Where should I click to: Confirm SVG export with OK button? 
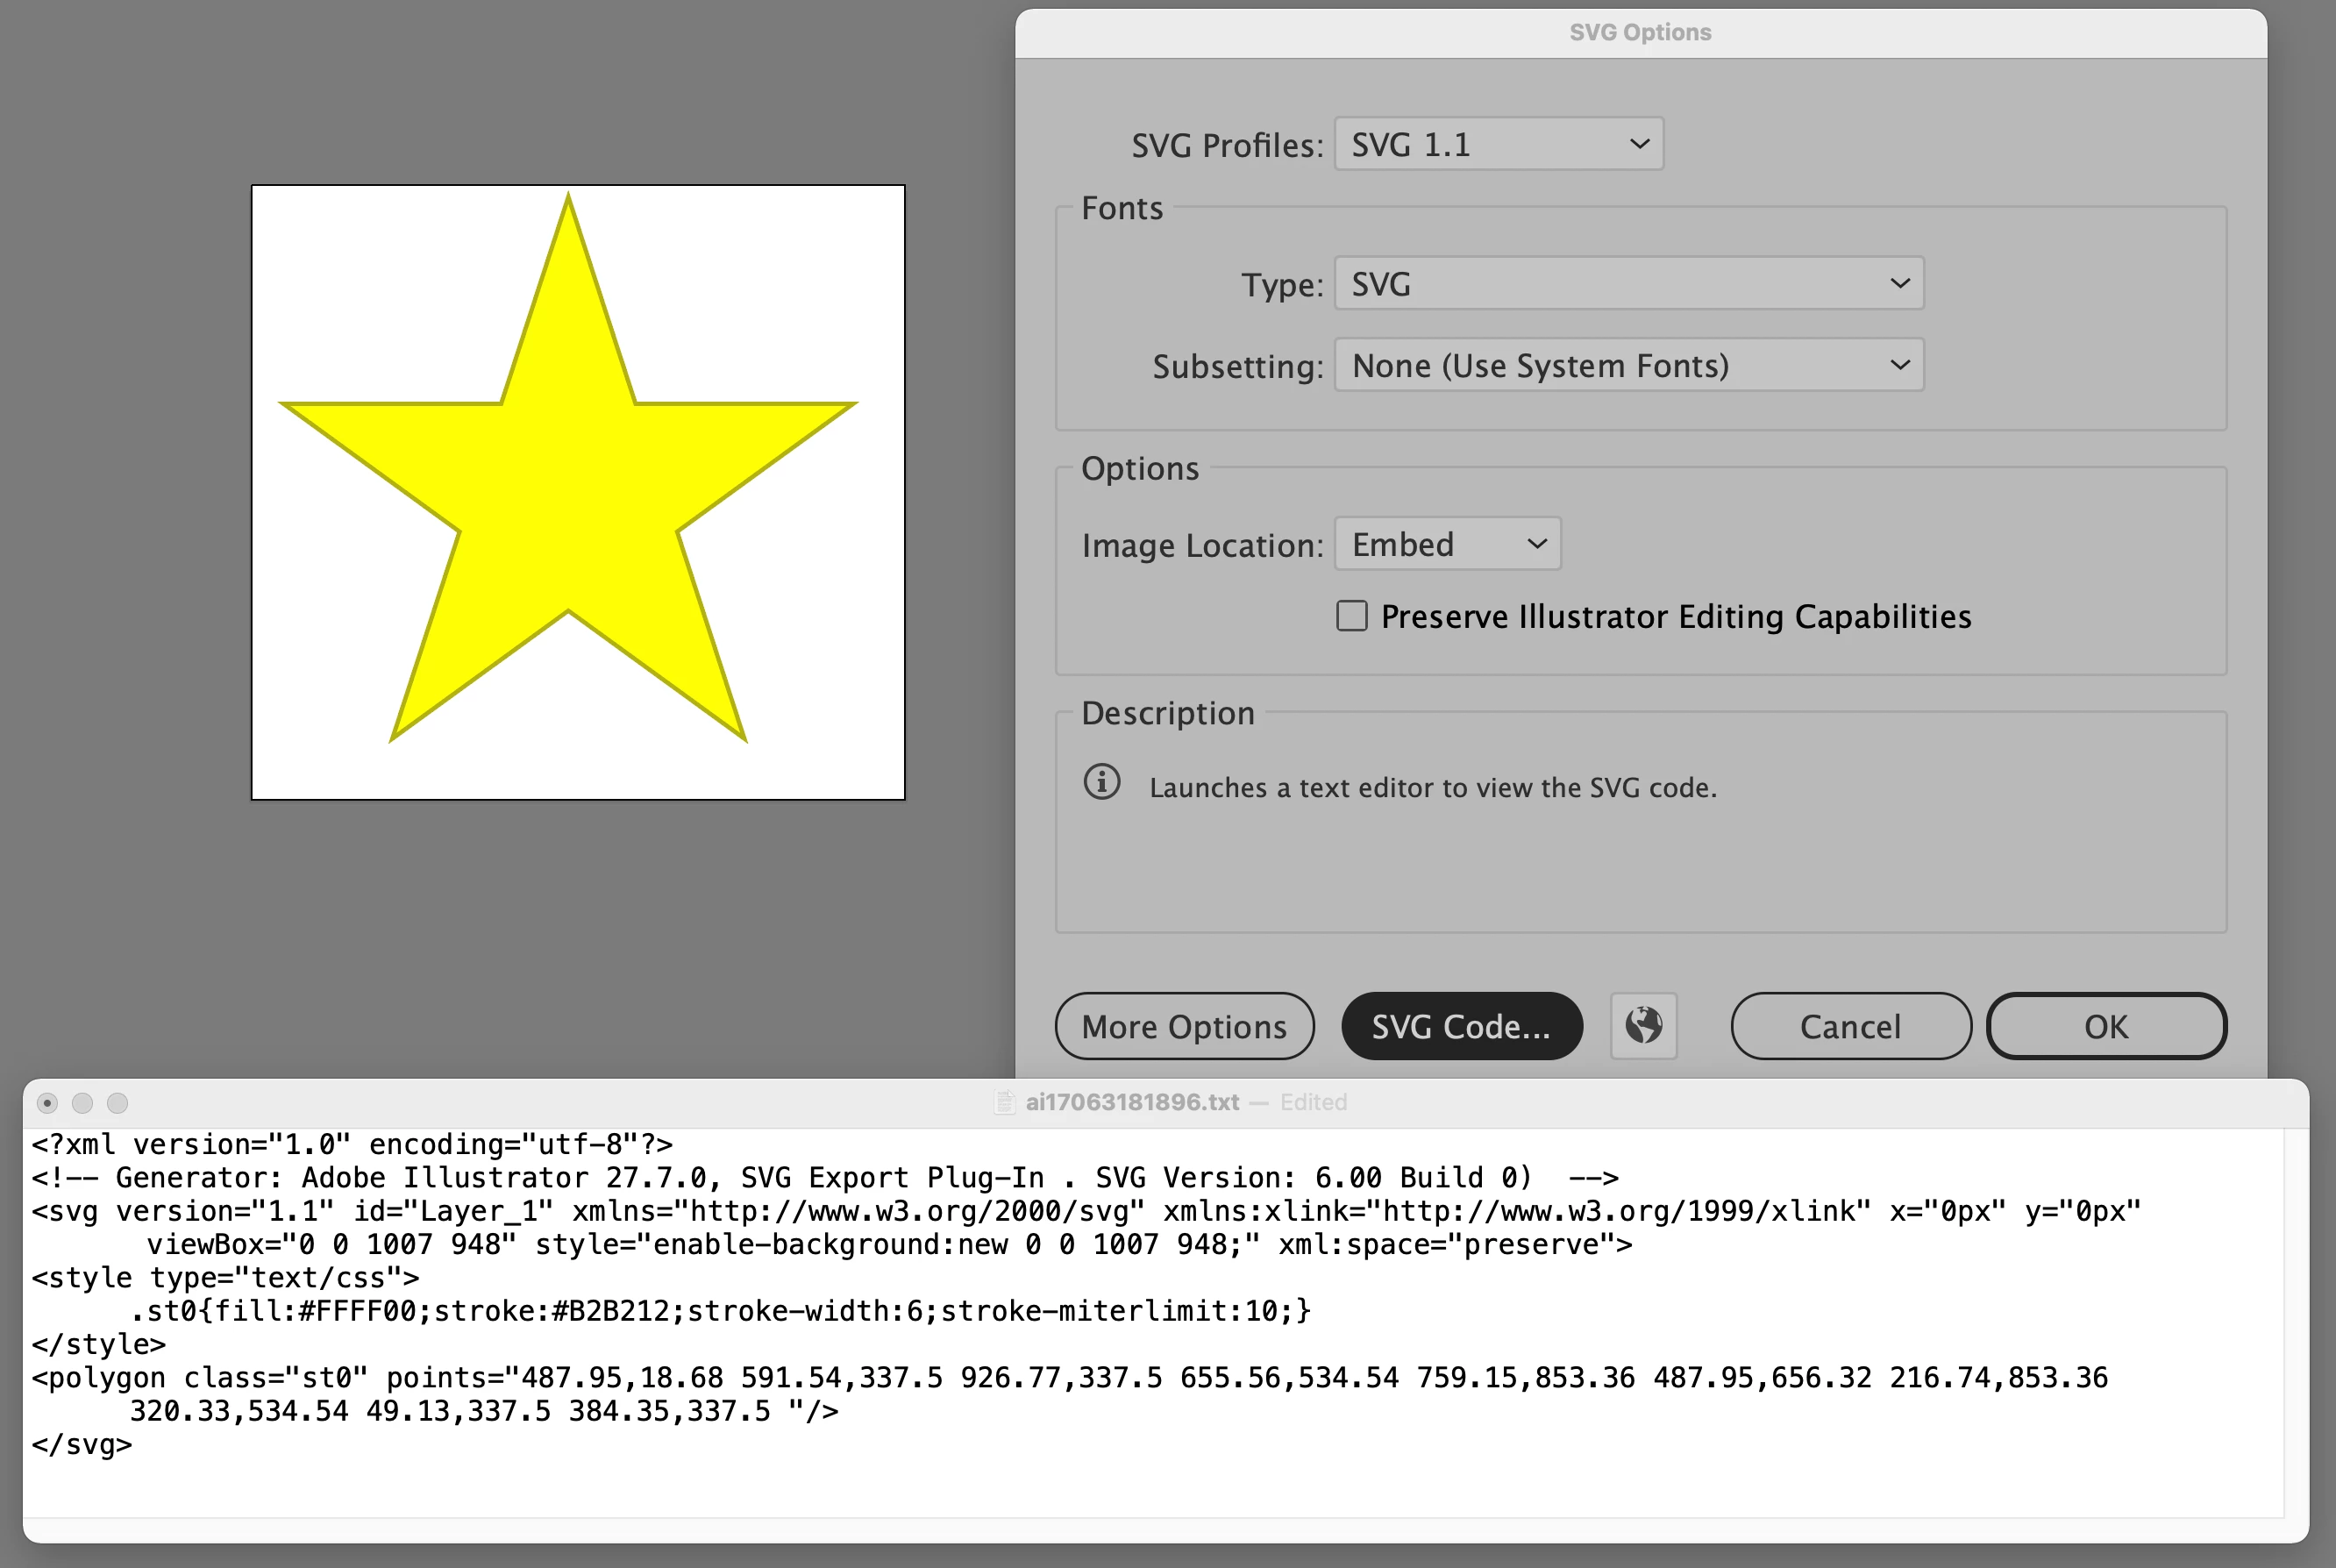point(2106,1026)
